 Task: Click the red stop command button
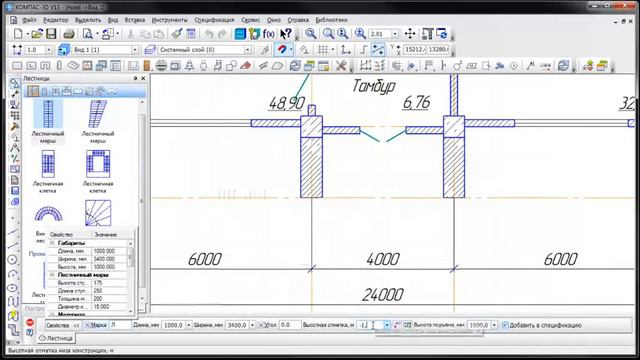click(30, 322)
